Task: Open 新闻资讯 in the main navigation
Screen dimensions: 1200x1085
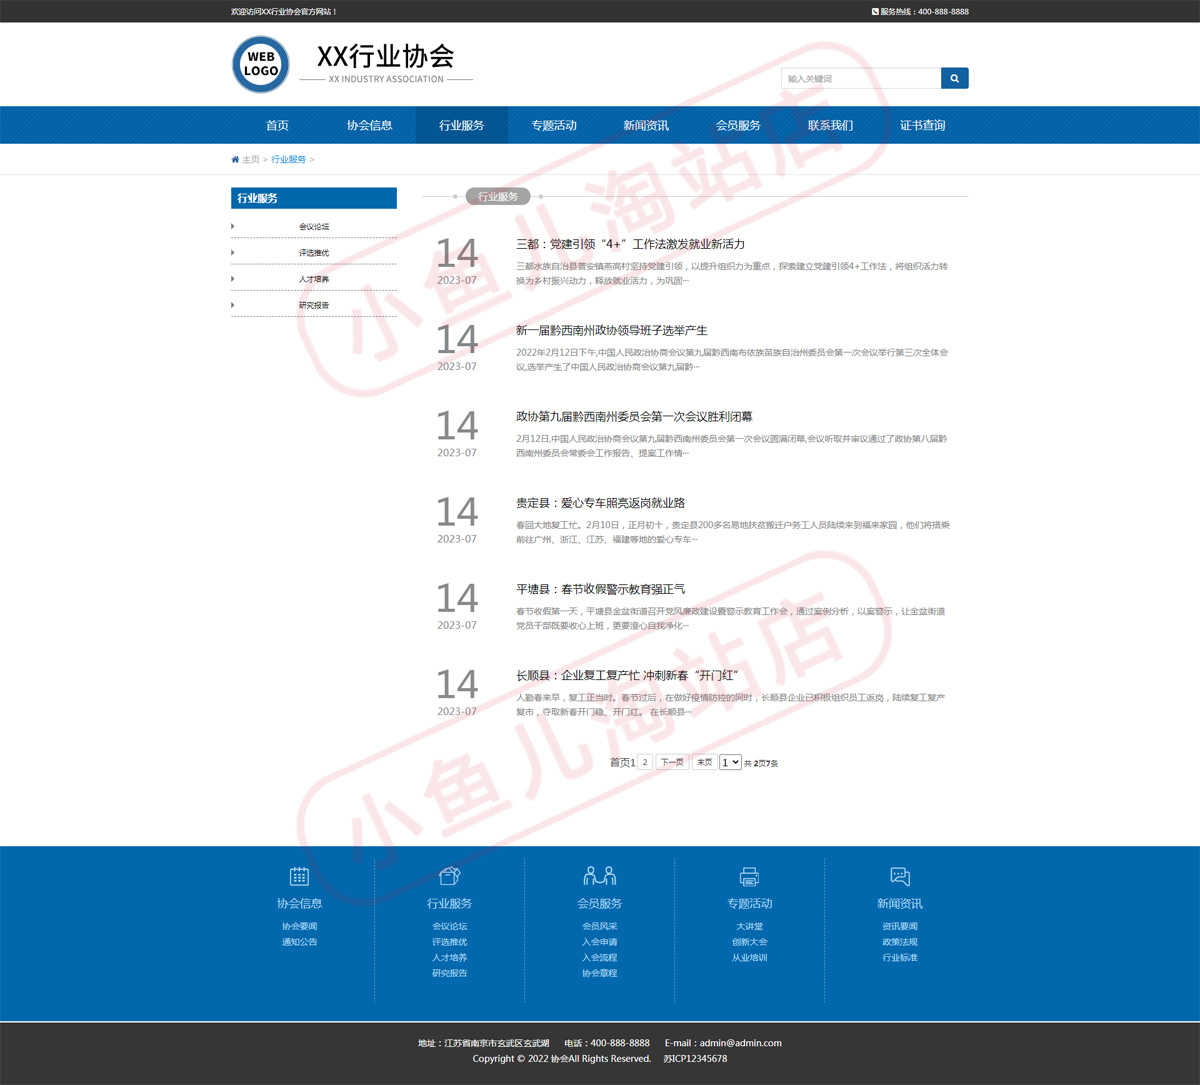Action: pos(645,125)
